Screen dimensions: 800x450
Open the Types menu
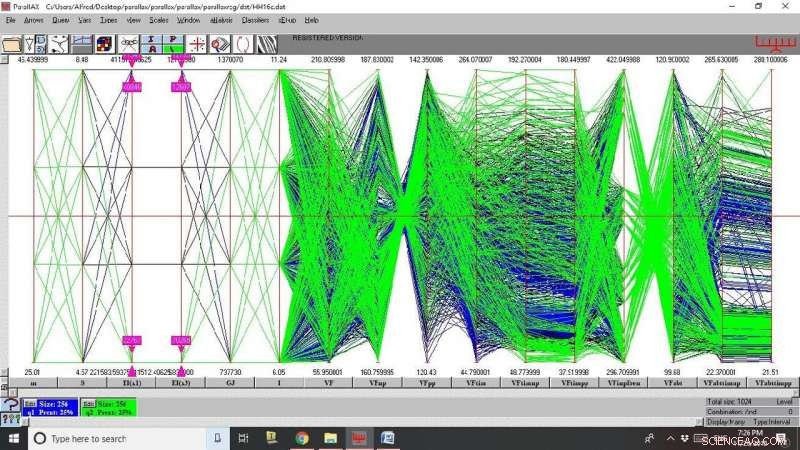coord(108,20)
